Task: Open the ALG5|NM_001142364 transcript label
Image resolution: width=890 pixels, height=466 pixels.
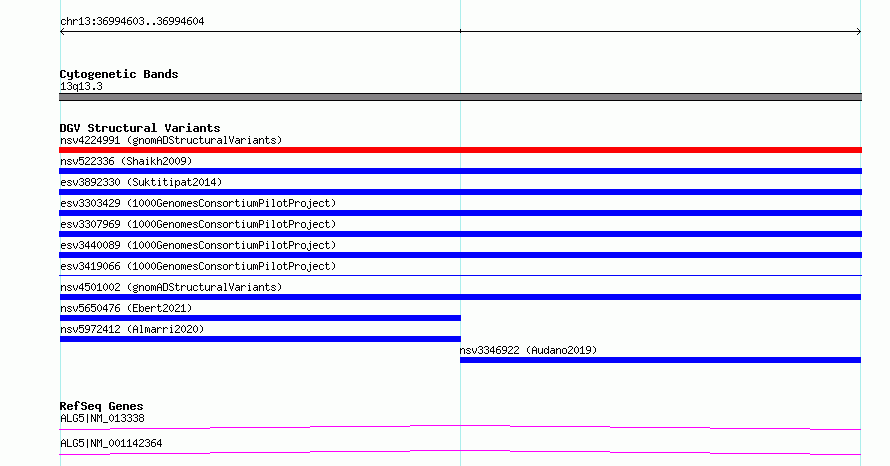Action: 111,443
